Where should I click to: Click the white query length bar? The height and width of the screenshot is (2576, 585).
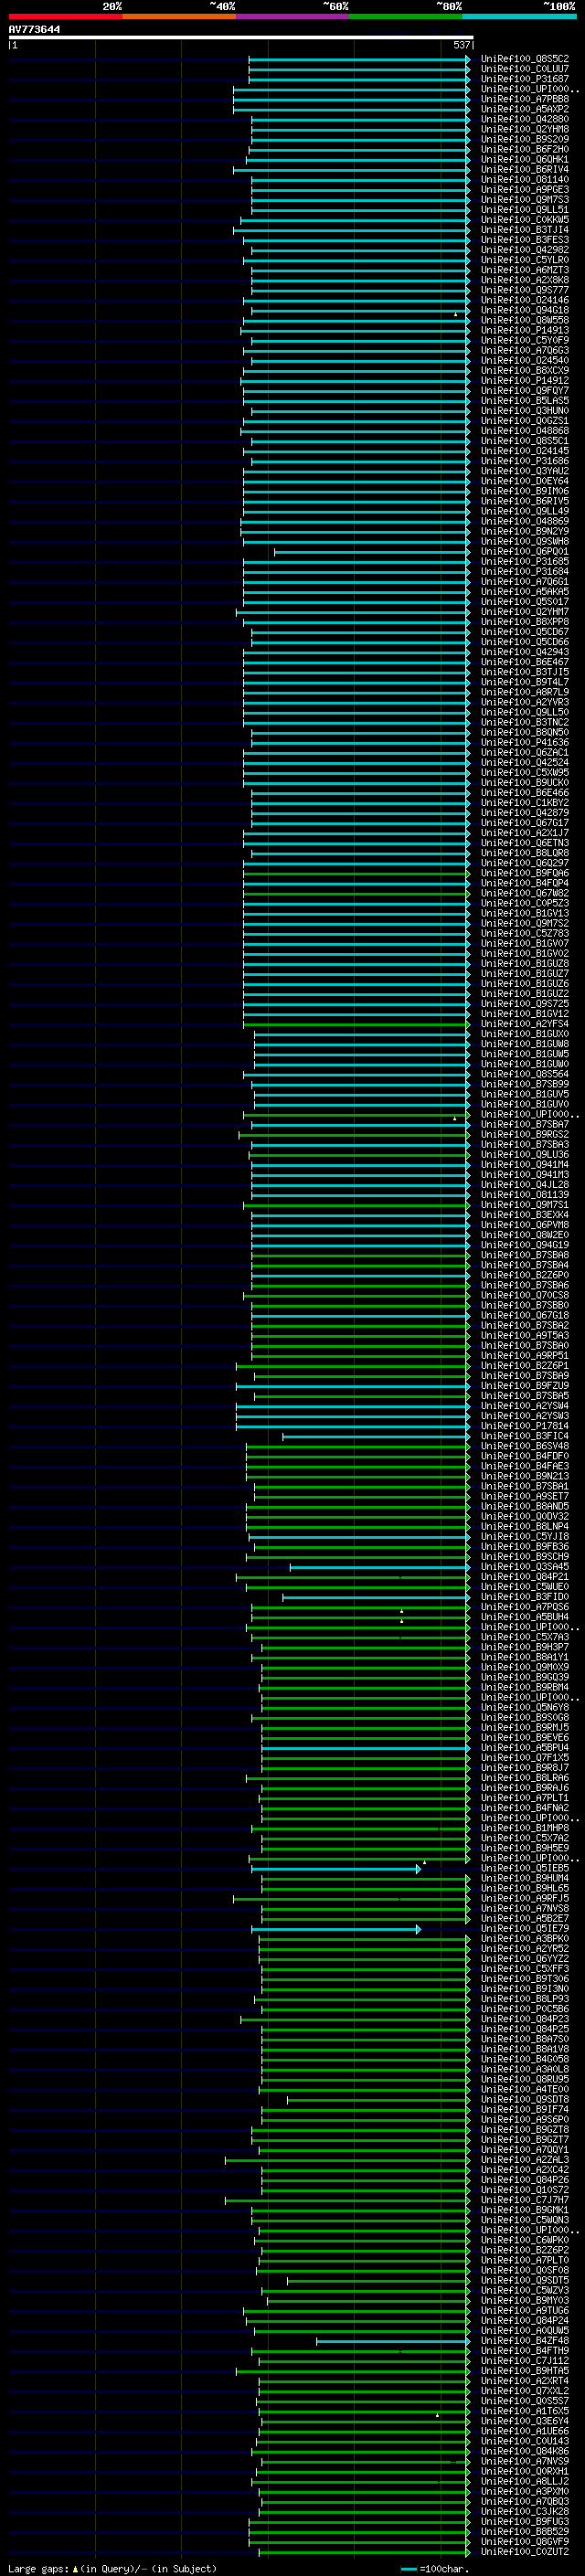pos(240,37)
